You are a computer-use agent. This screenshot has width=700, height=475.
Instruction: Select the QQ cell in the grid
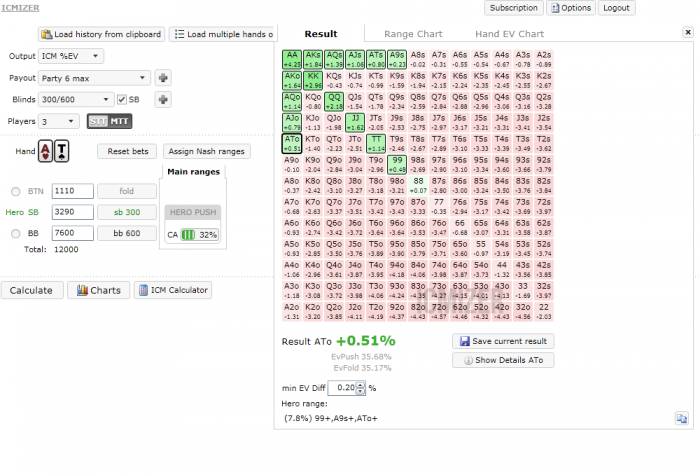334,101
